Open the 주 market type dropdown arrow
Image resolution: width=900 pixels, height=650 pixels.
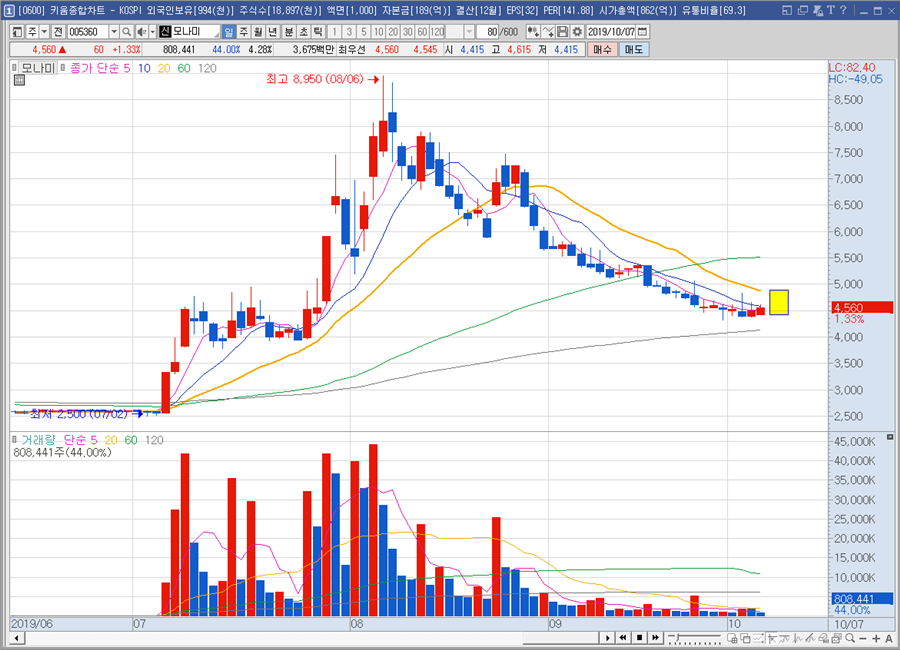[x=44, y=32]
